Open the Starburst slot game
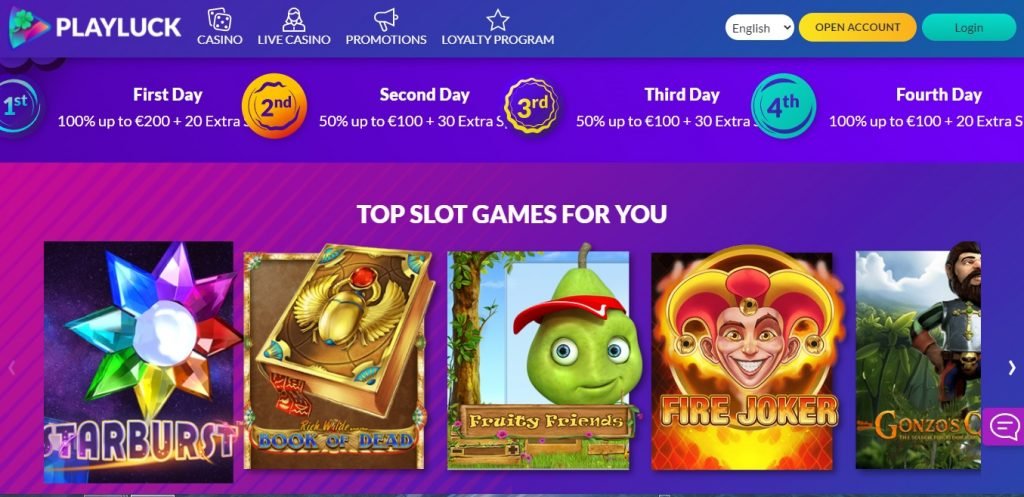 pyautogui.click(x=138, y=362)
